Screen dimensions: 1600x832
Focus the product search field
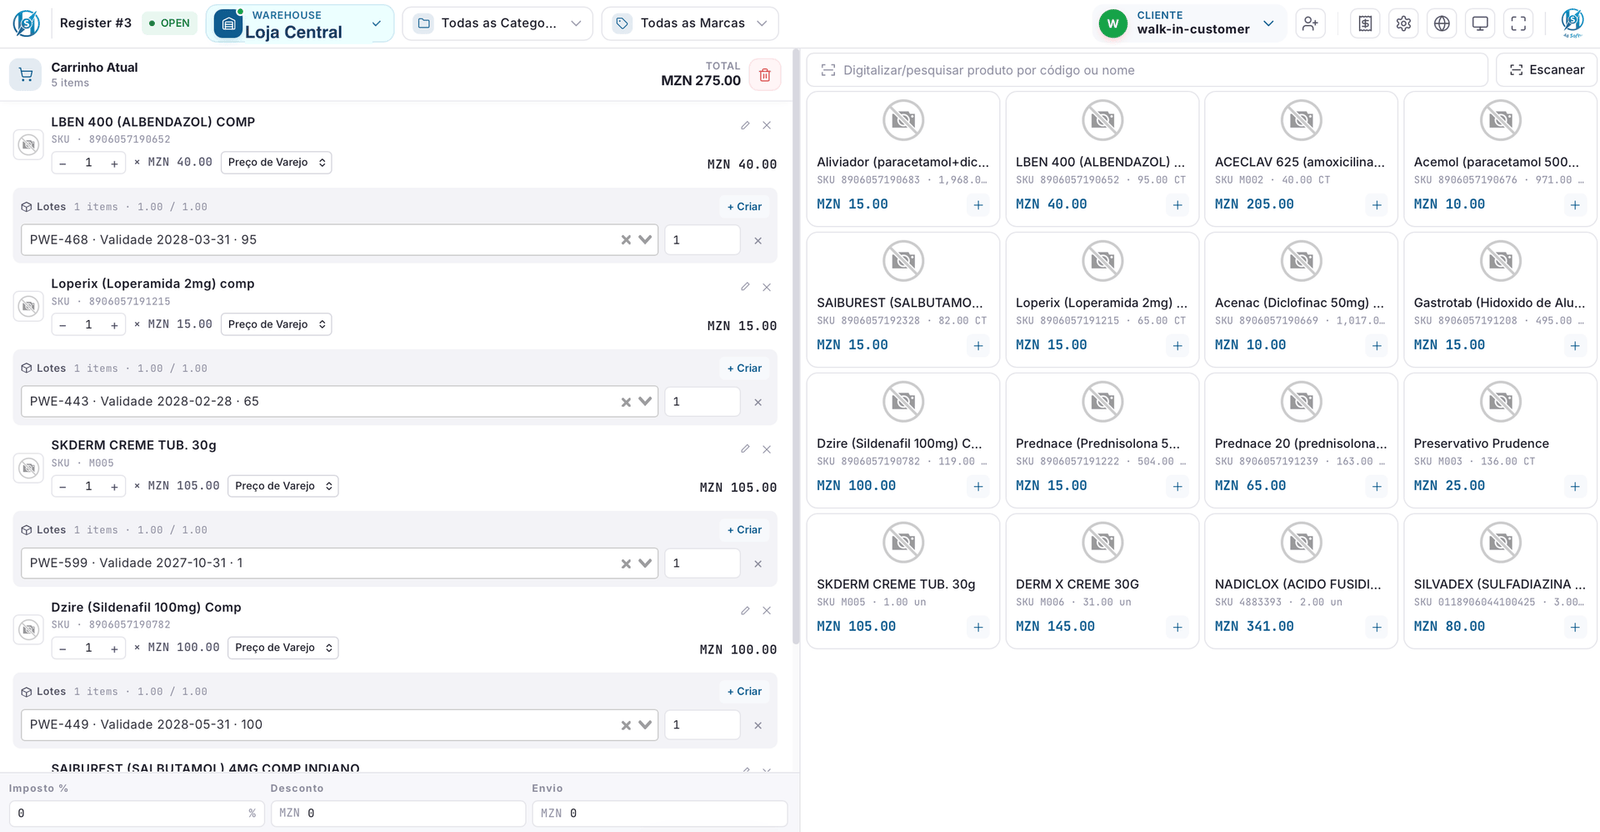click(1147, 70)
